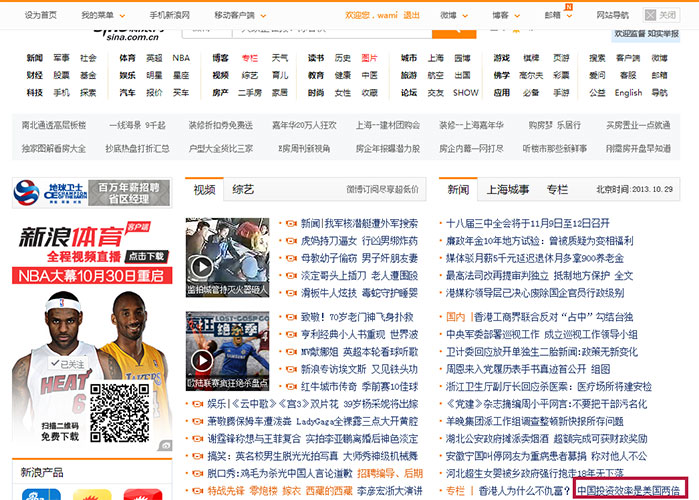Open 网站导航 in top bar

[x=613, y=15]
